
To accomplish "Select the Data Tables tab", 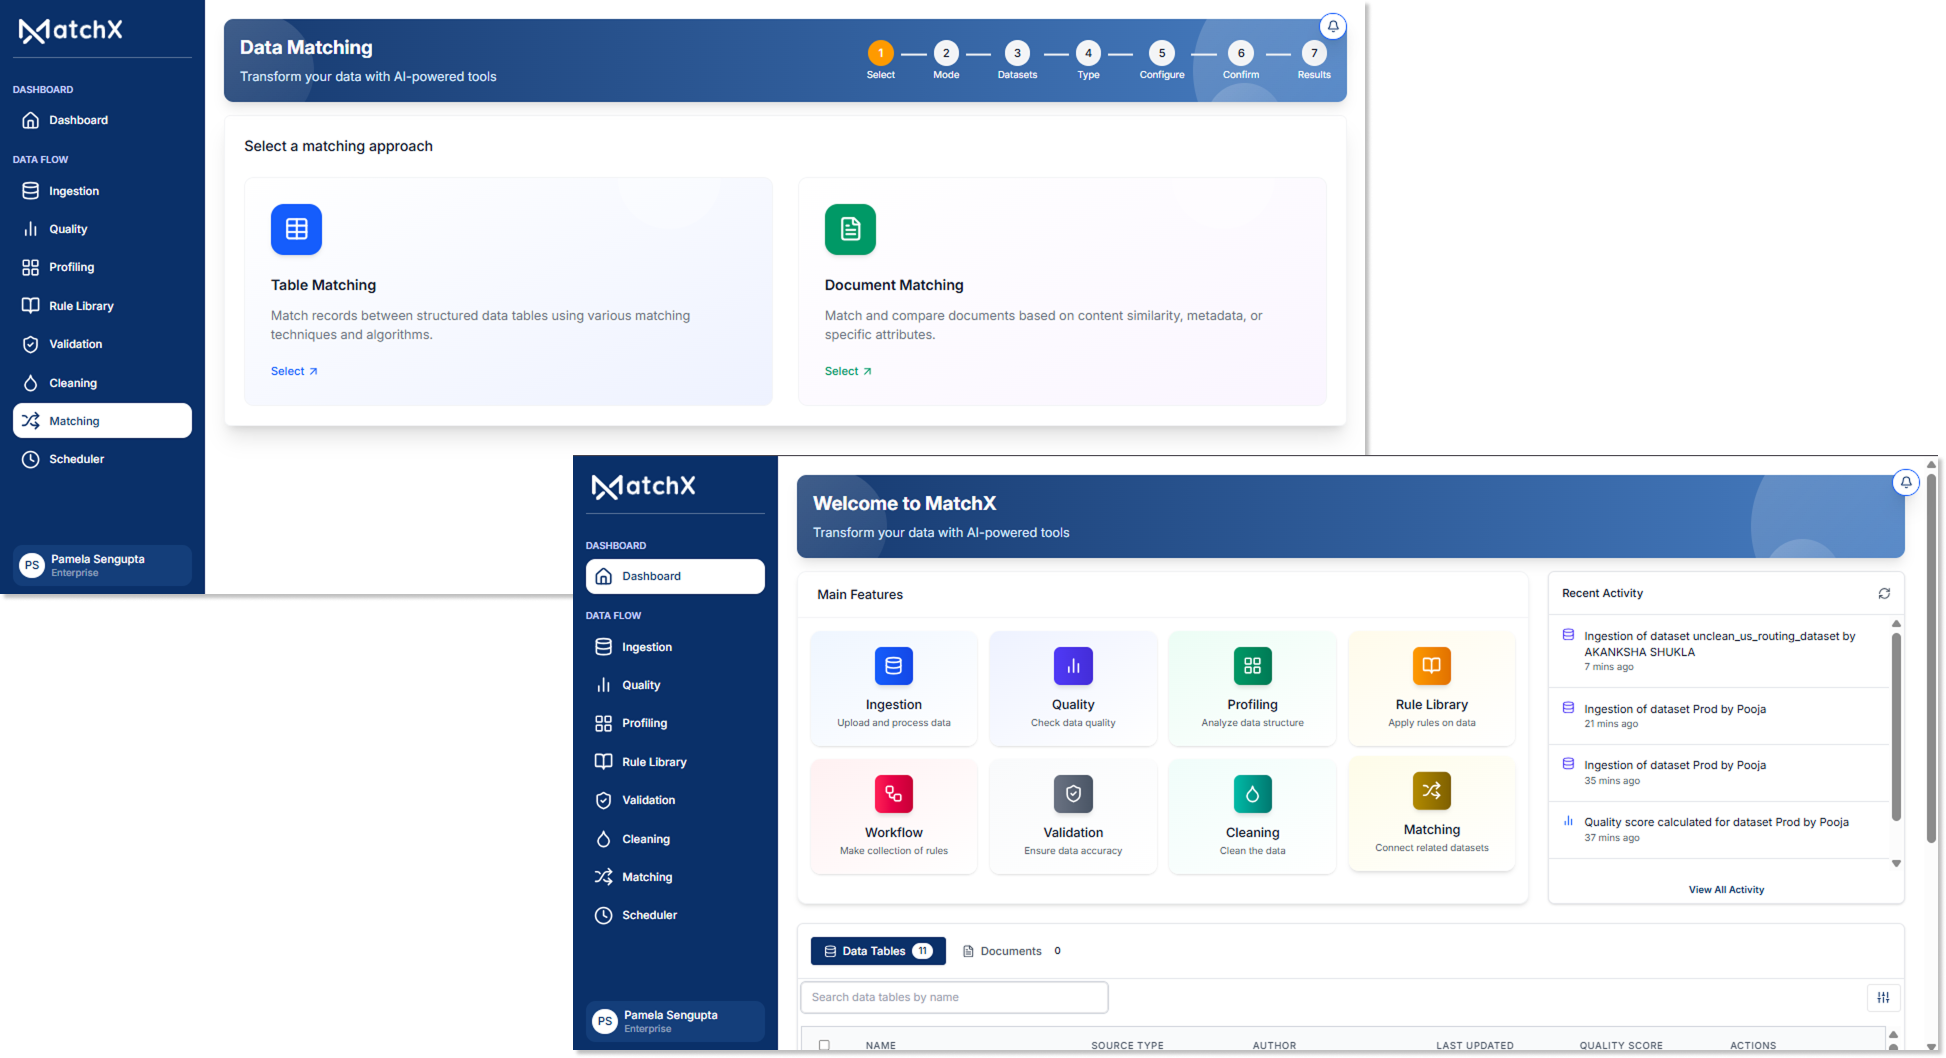I will point(878,951).
